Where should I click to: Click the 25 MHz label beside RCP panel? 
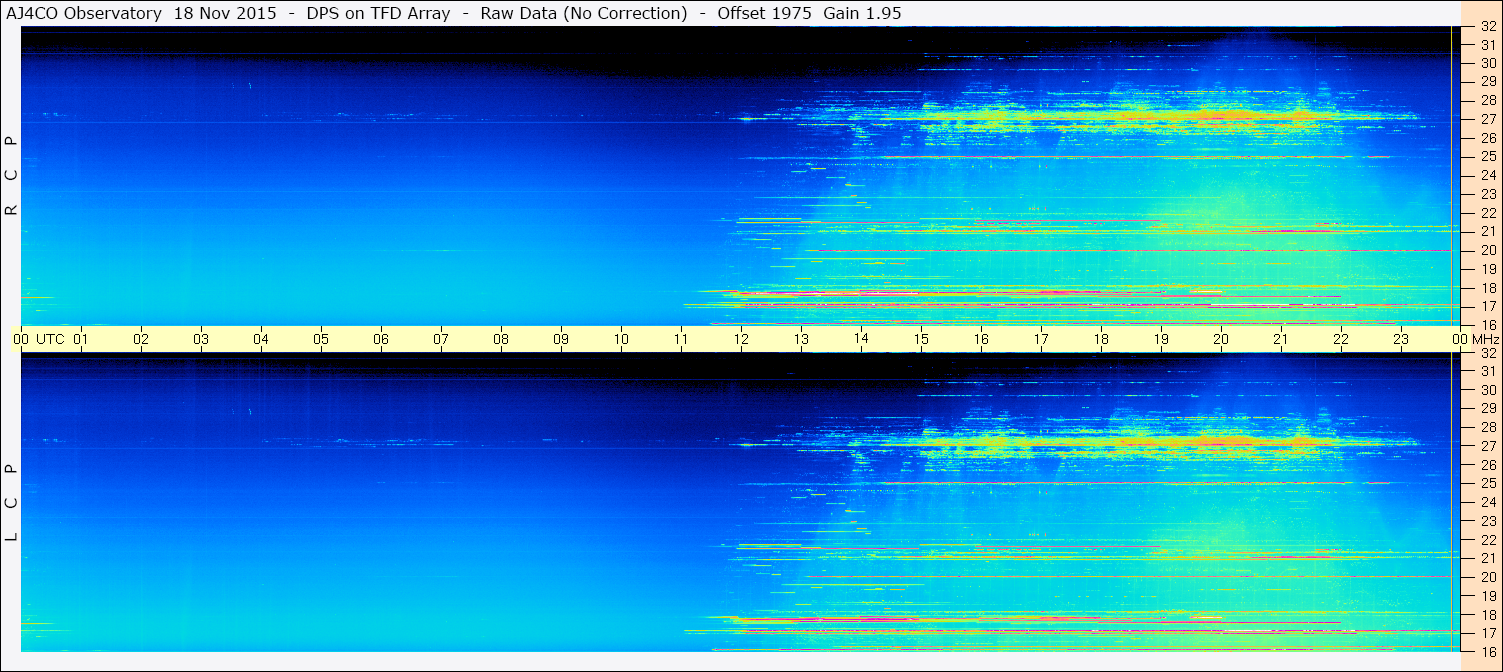point(1488,157)
